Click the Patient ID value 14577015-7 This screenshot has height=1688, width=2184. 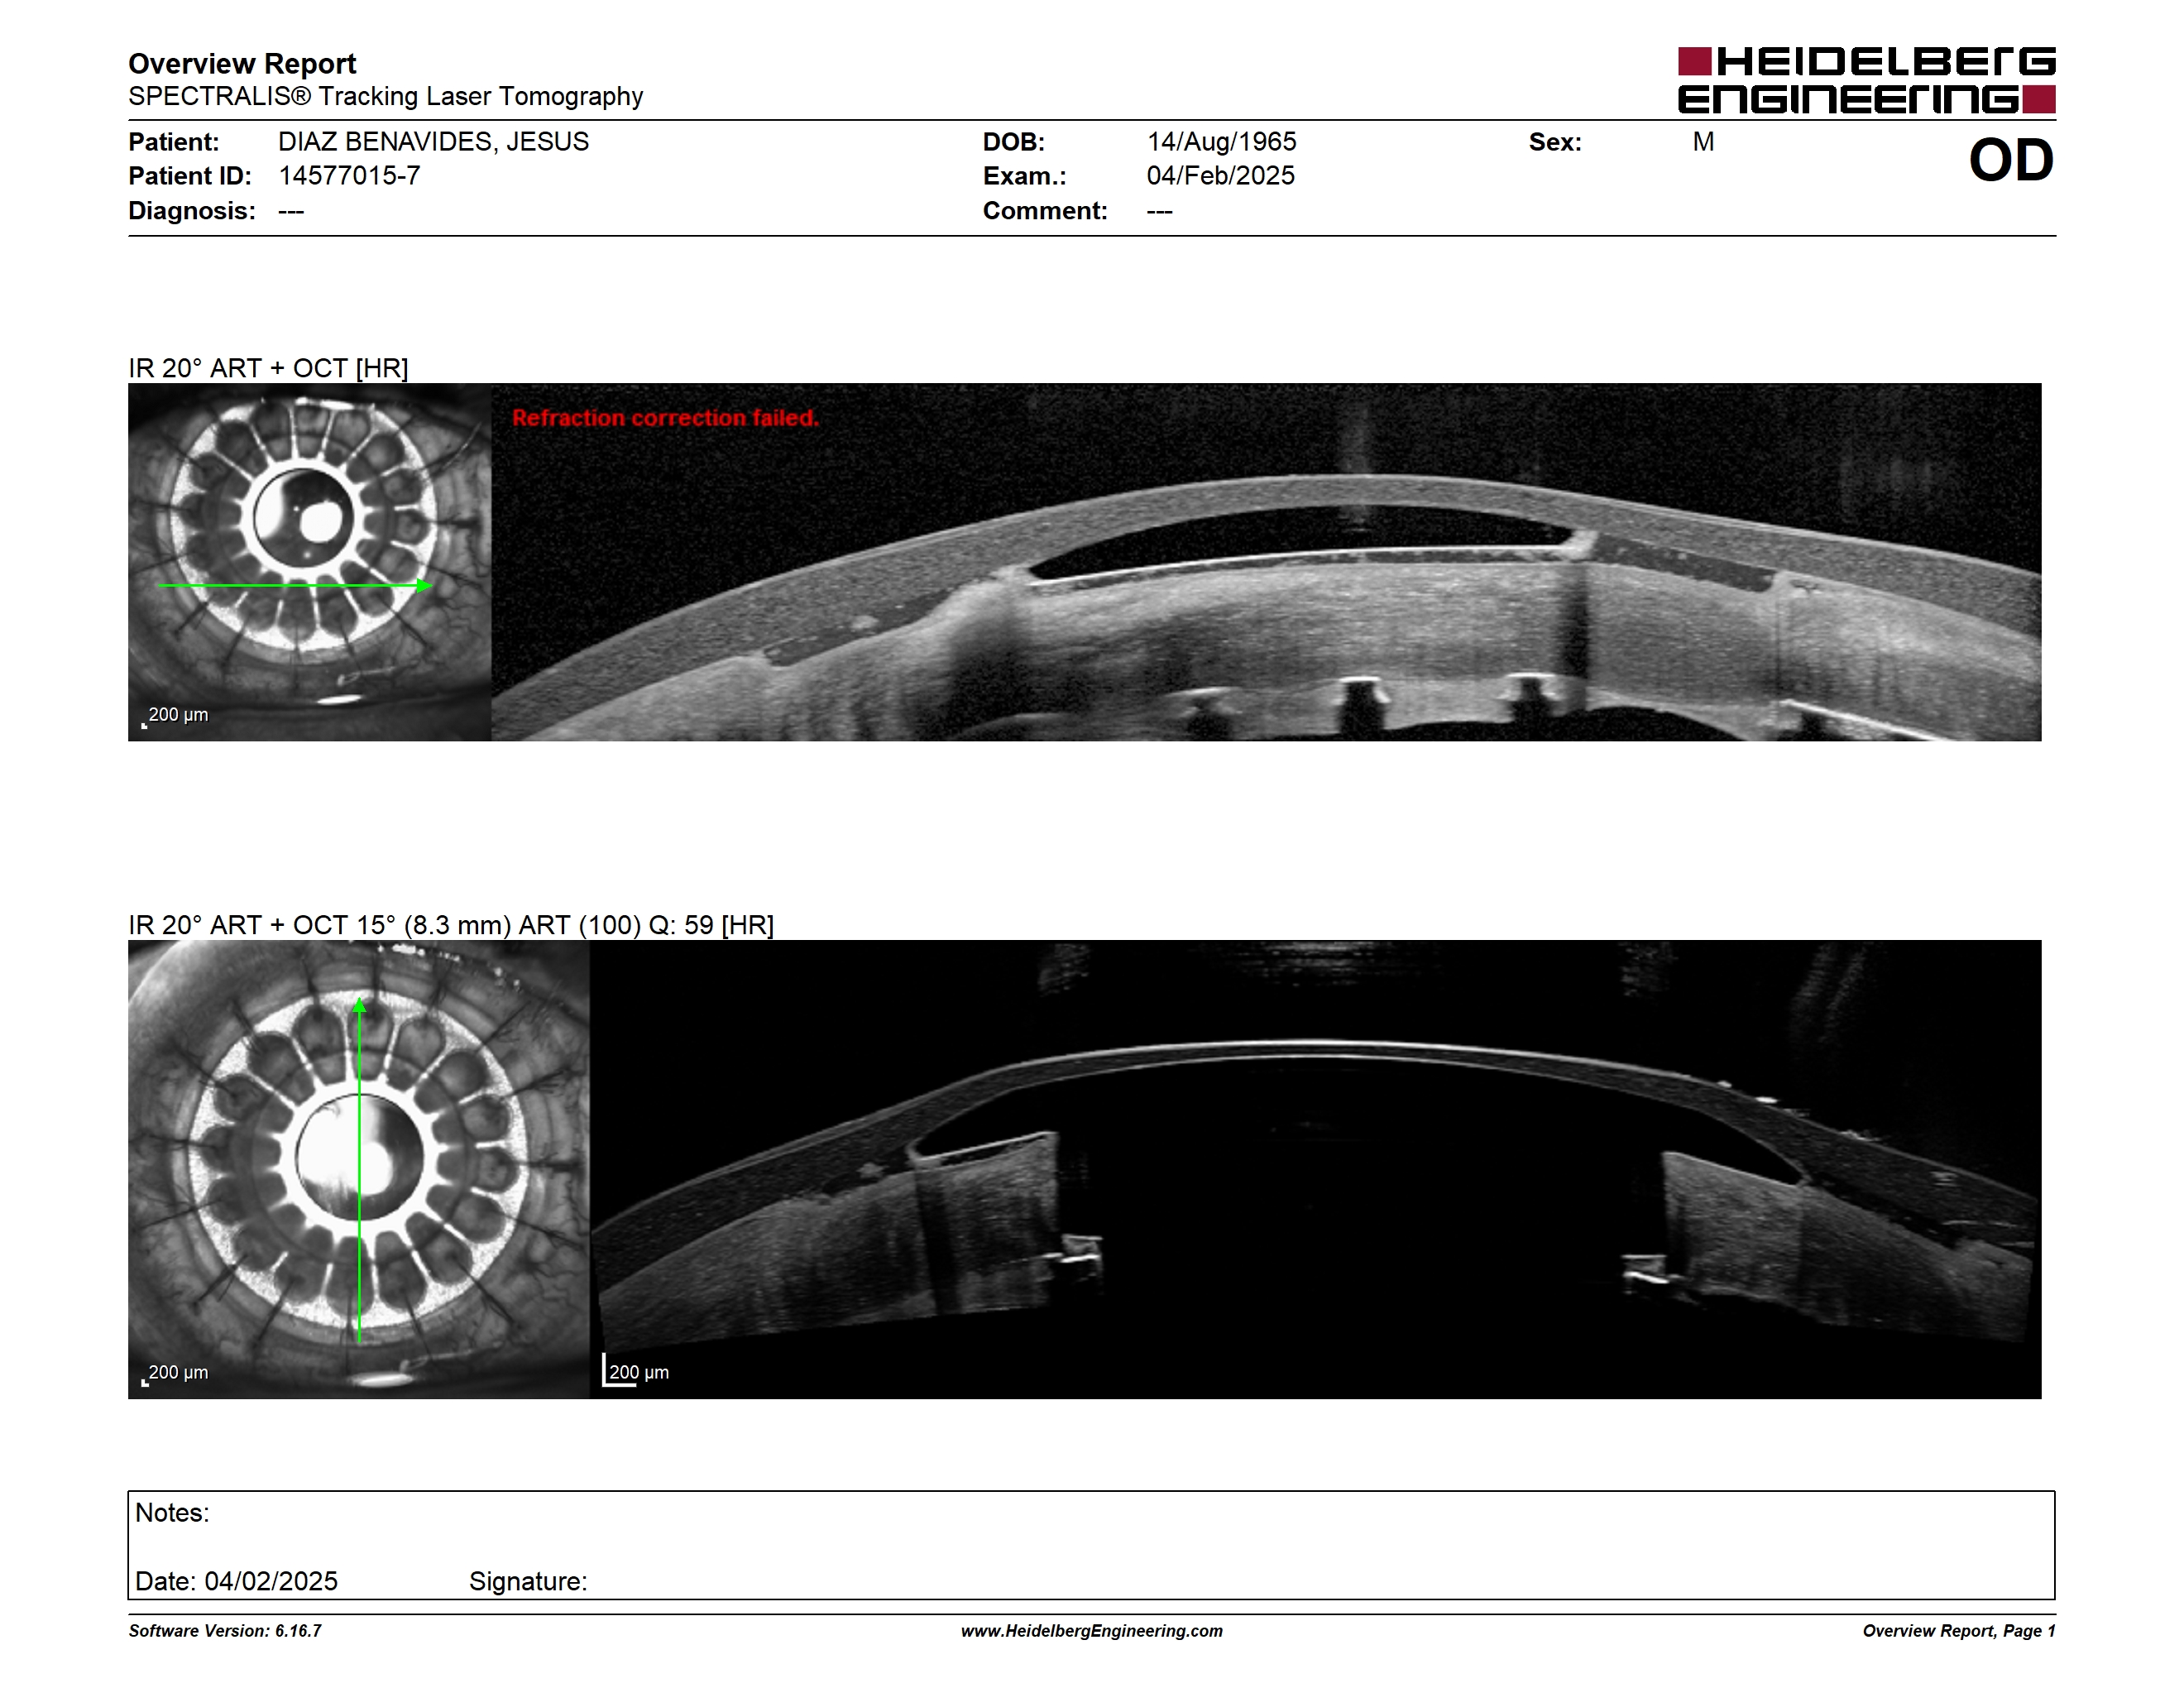tap(349, 176)
